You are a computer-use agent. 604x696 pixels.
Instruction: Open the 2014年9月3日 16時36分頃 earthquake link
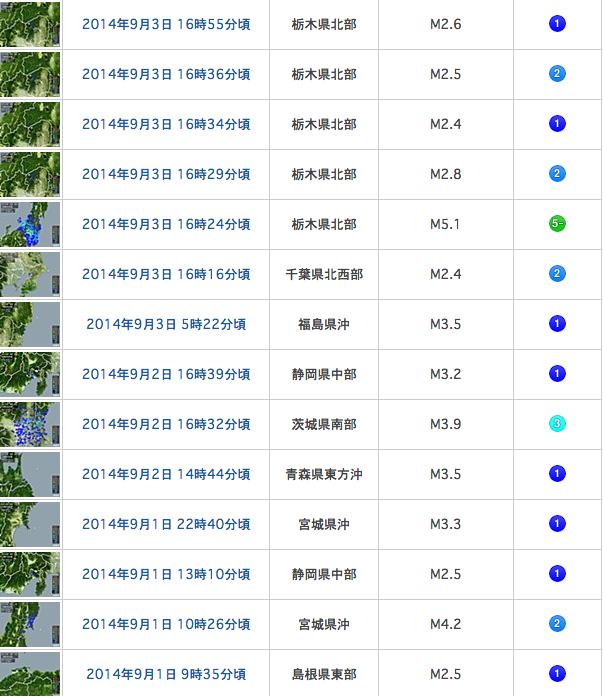pos(166,74)
